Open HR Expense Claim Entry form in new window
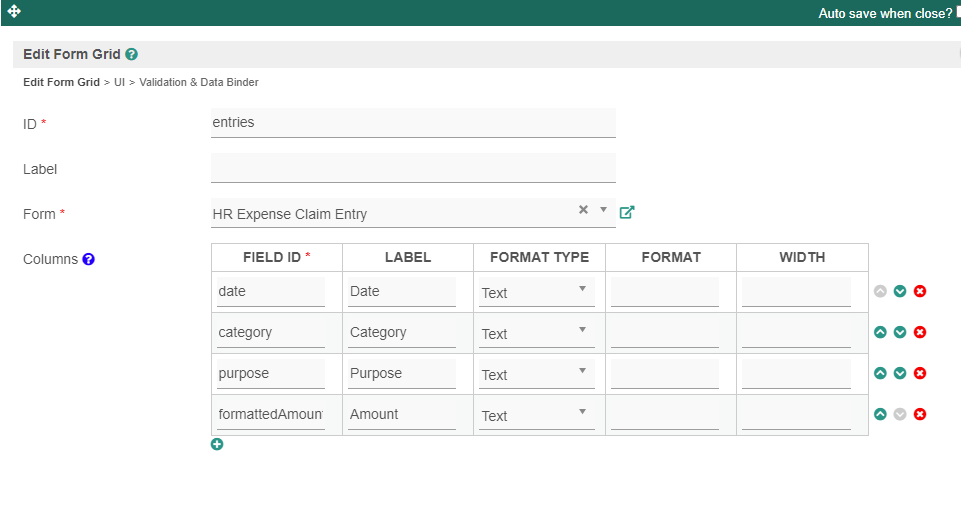The width and height of the screenshot is (961, 519). click(x=627, y=212)
